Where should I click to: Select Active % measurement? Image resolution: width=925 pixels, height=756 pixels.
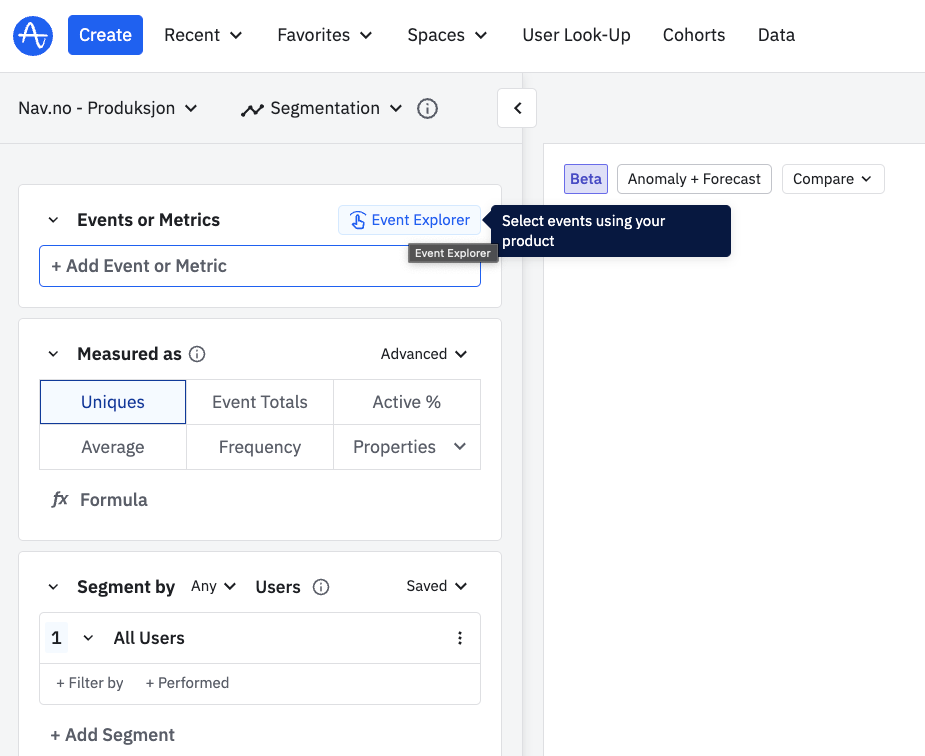406,402
